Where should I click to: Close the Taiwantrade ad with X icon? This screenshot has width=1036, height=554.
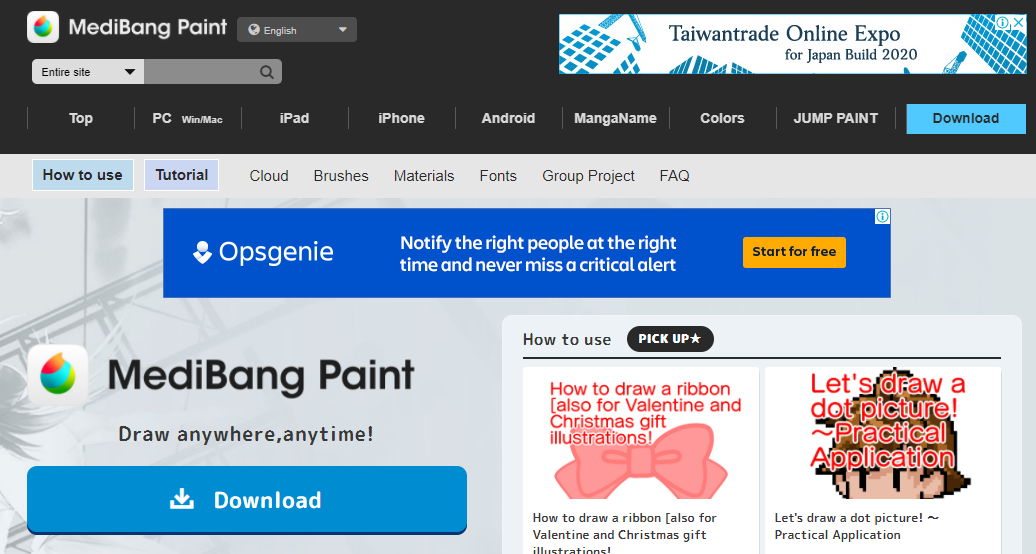1019,22
